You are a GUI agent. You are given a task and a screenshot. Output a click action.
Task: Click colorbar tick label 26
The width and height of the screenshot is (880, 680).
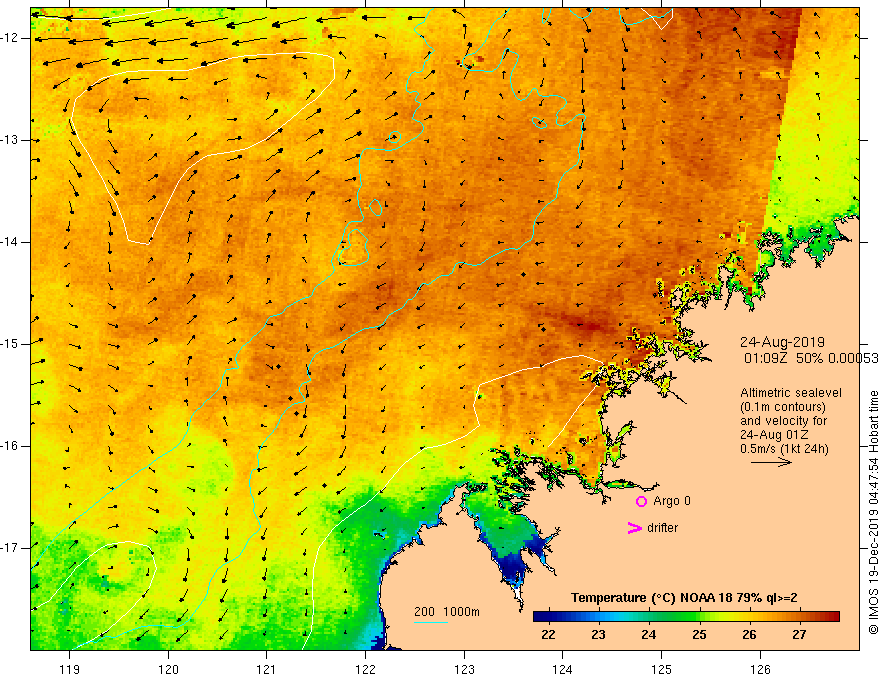749,635
